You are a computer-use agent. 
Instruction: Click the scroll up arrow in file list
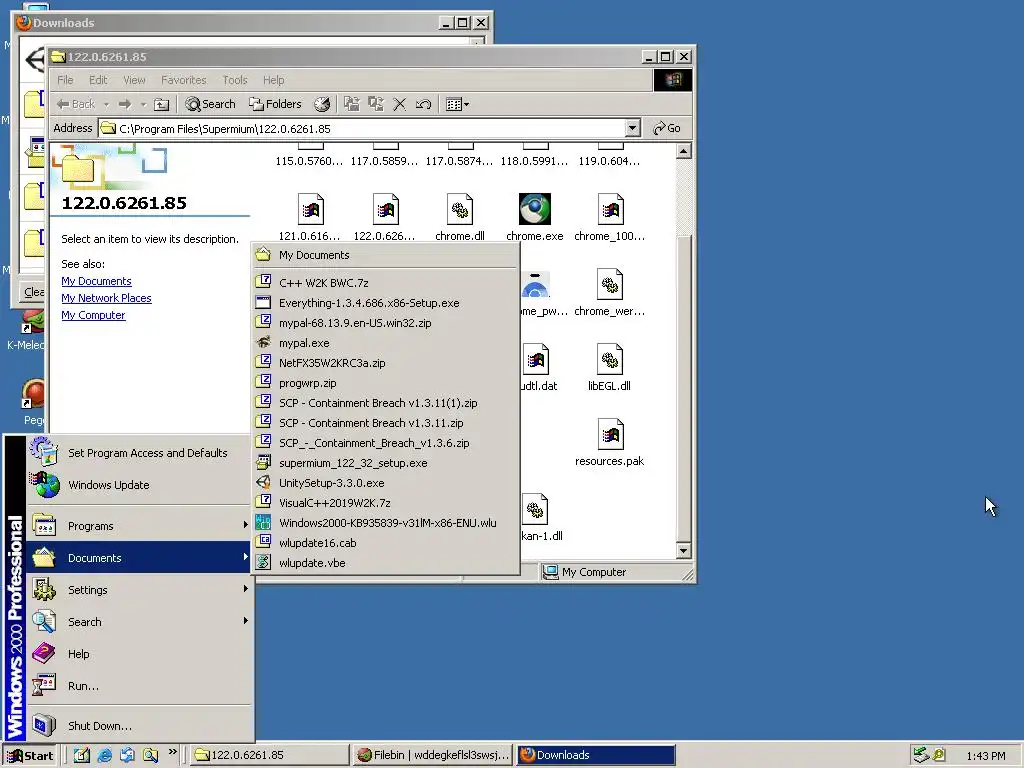pyautogui.click(x=683, y=152)
